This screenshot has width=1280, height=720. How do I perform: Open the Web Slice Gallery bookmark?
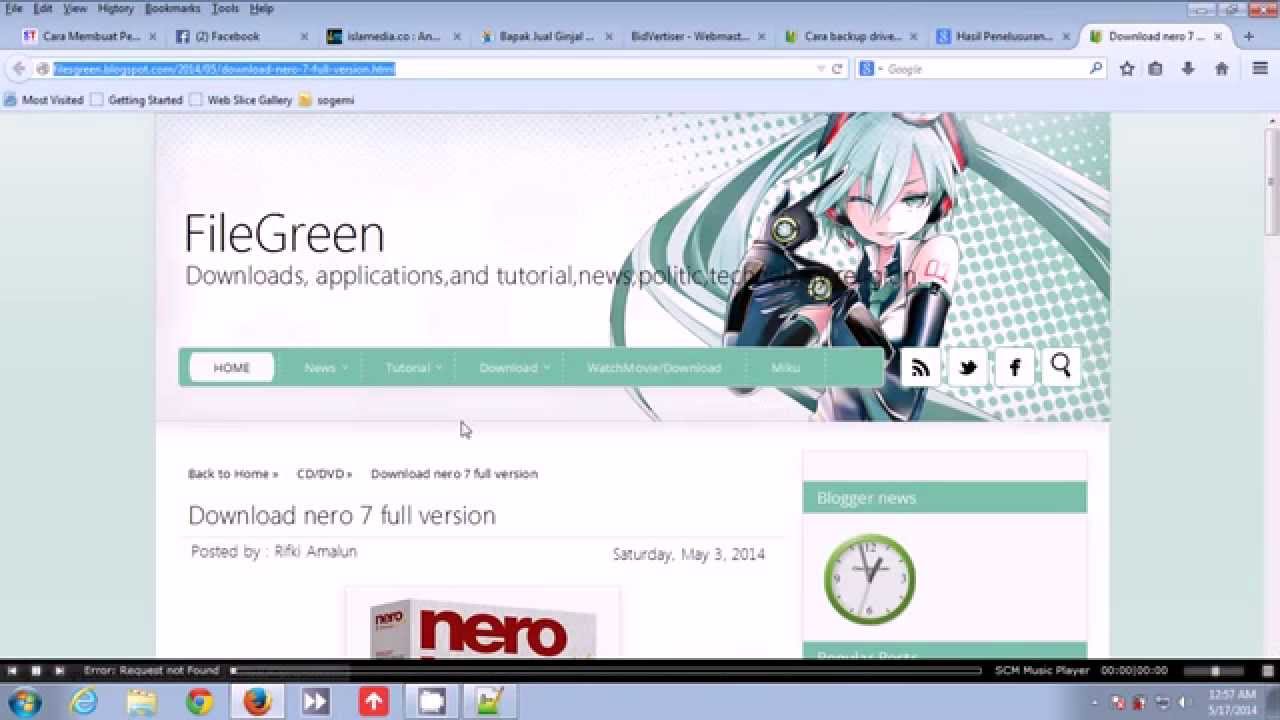241,100
